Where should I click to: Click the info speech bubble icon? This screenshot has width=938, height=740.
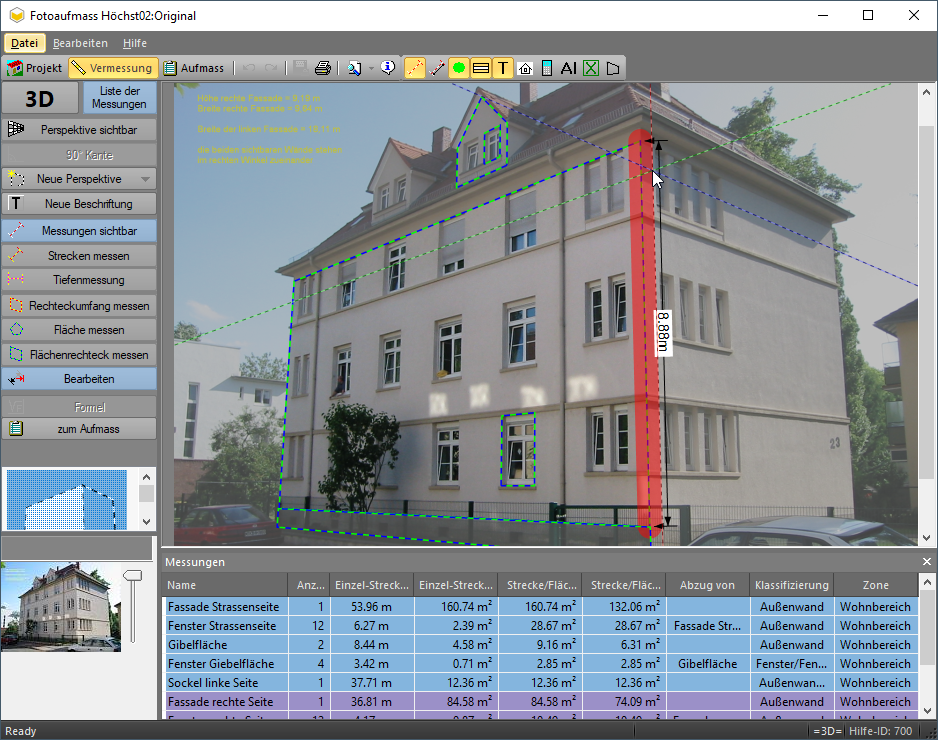(x=389, y=68)
